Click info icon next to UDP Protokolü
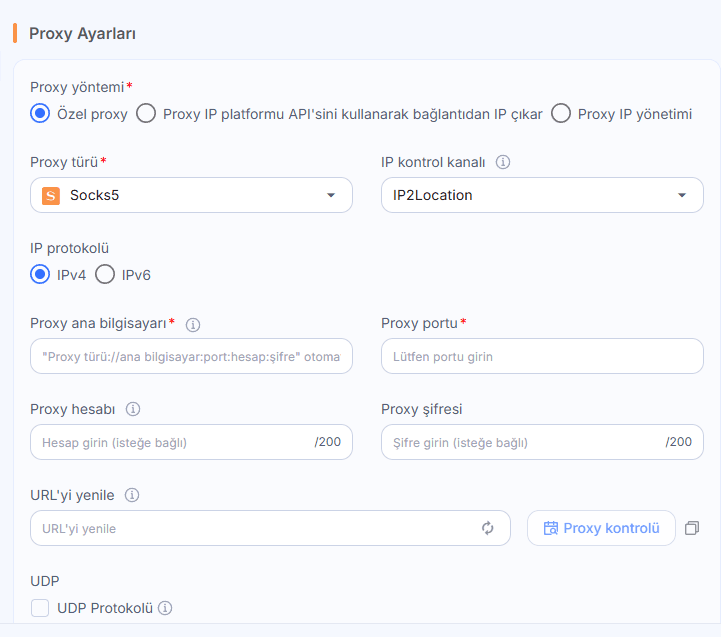The height and width of the screenshot is (637, 721). click(x=165, y=608)
